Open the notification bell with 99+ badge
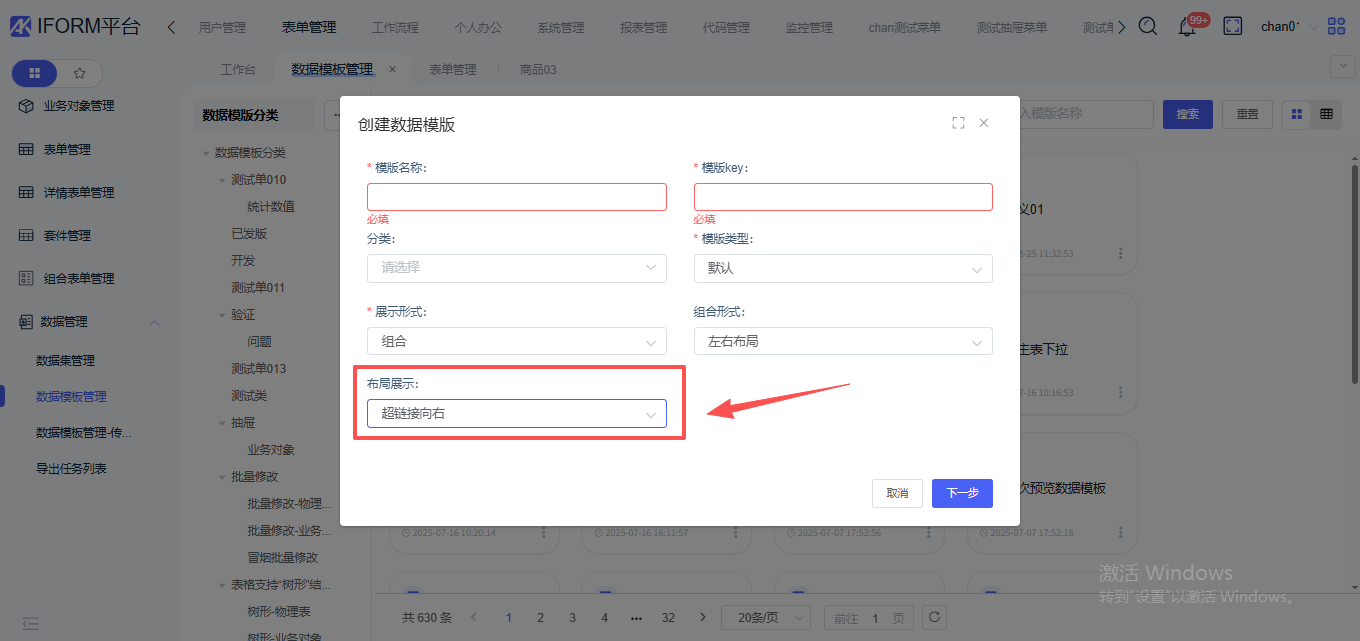The image size is (1360, 641). pyautogui.click(x=1187, y=27)
